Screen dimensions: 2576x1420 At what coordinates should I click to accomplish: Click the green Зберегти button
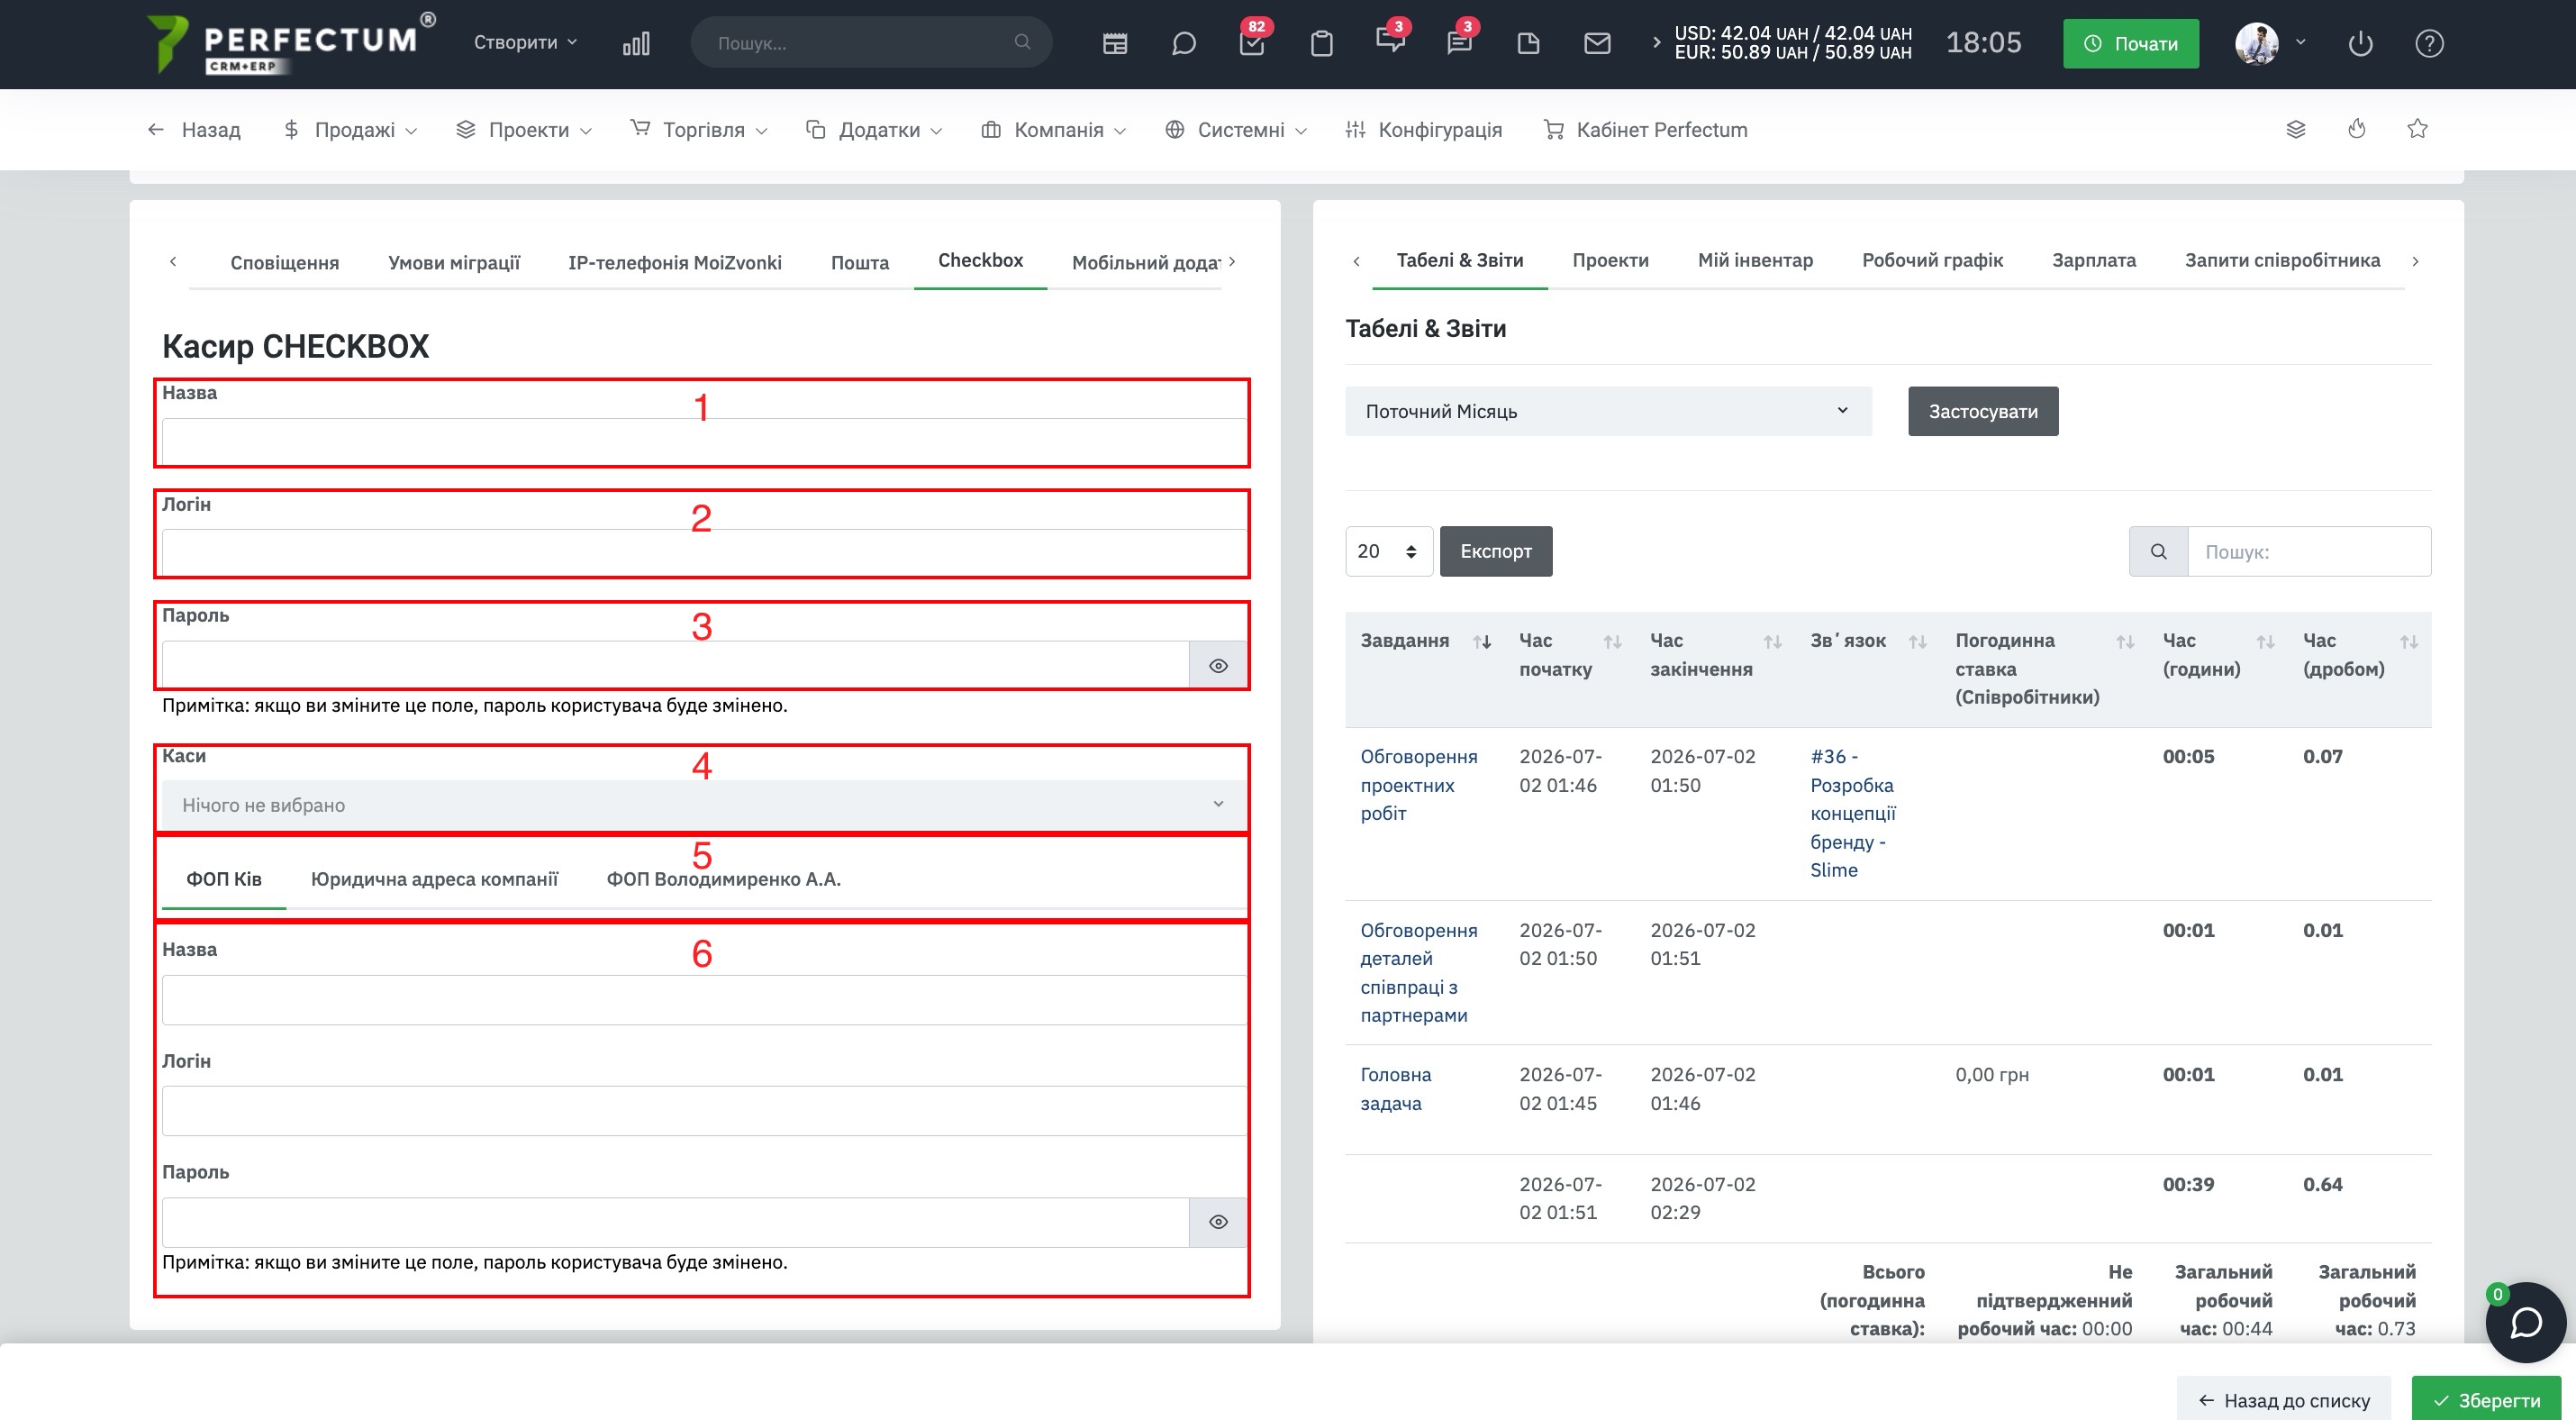point(2485,1400)
